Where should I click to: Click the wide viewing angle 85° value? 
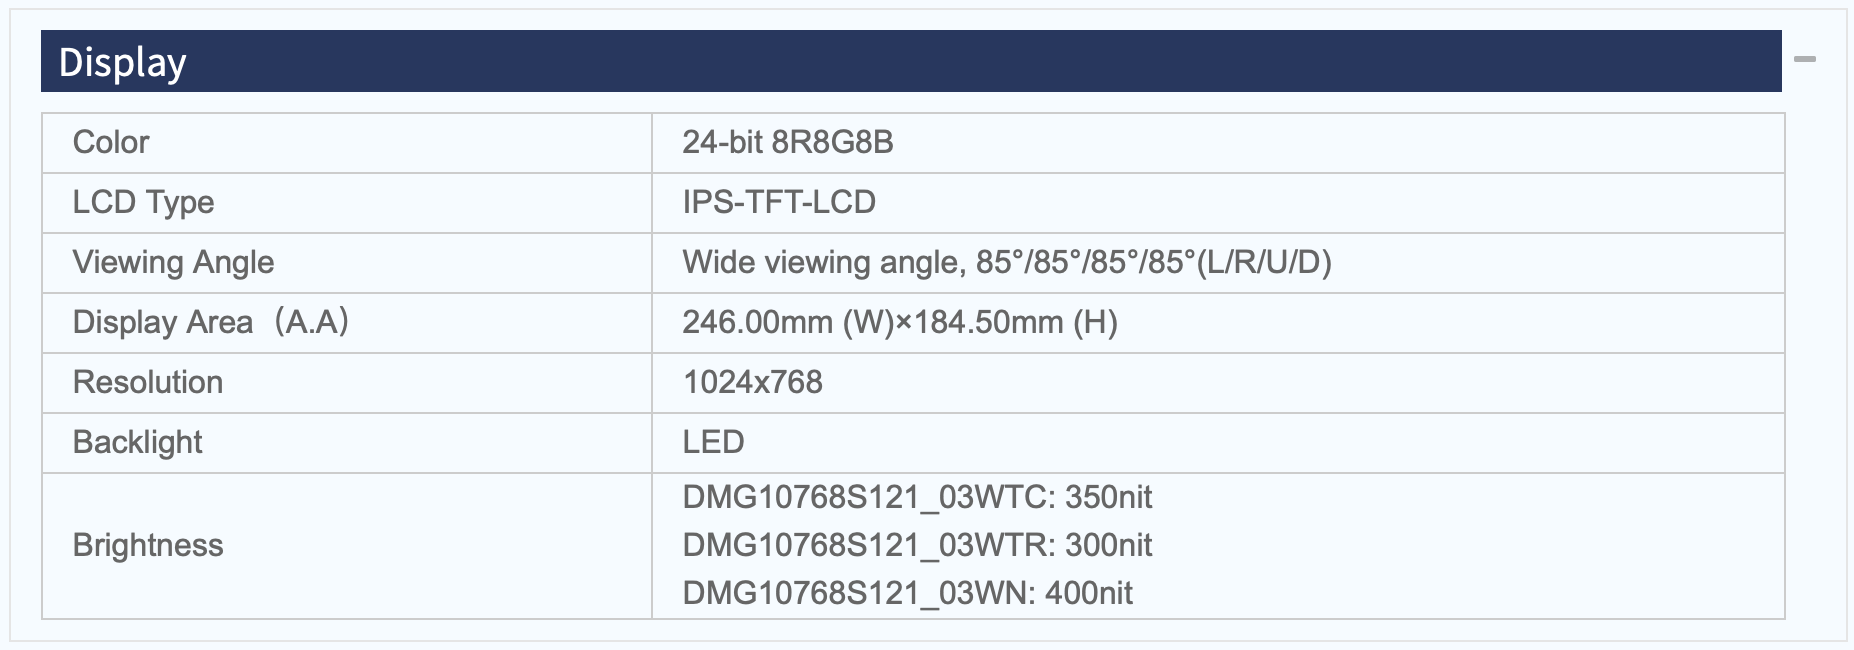(1007, 263)
